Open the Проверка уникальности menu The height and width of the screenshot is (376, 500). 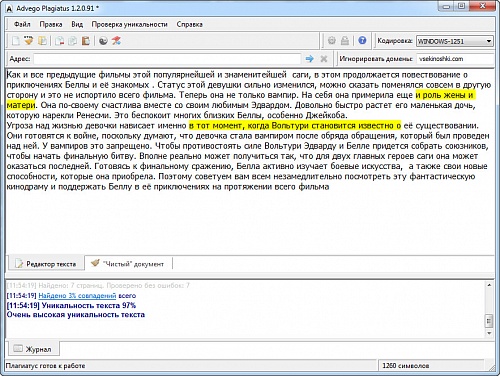129,24
